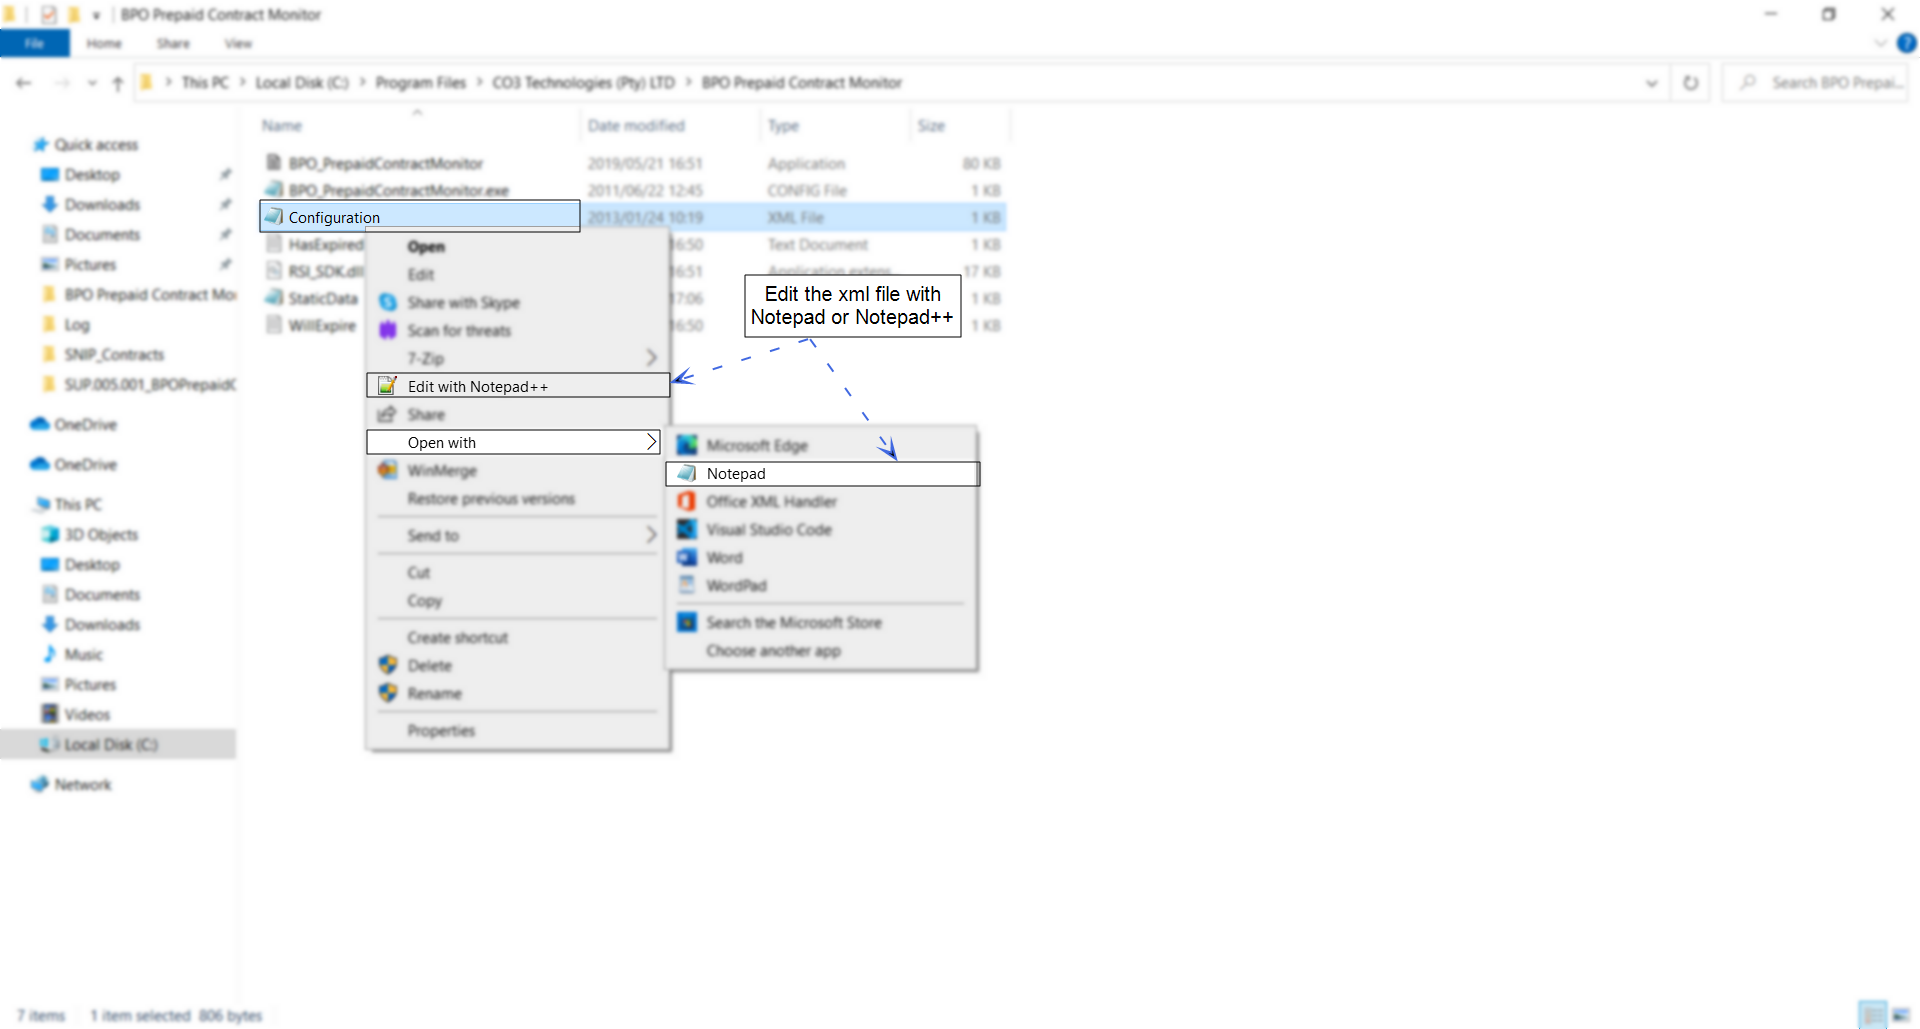1920x1029 pixels.
Task: Click the breadcrumb chevron right after Program Files
Action: click(x=479, y=83)
